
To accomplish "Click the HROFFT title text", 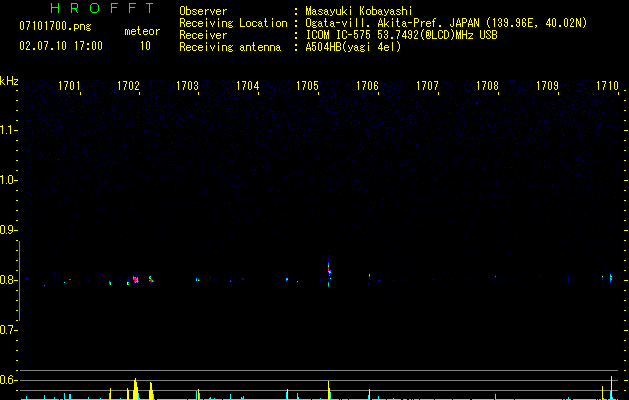I will (x=102, y=8).
